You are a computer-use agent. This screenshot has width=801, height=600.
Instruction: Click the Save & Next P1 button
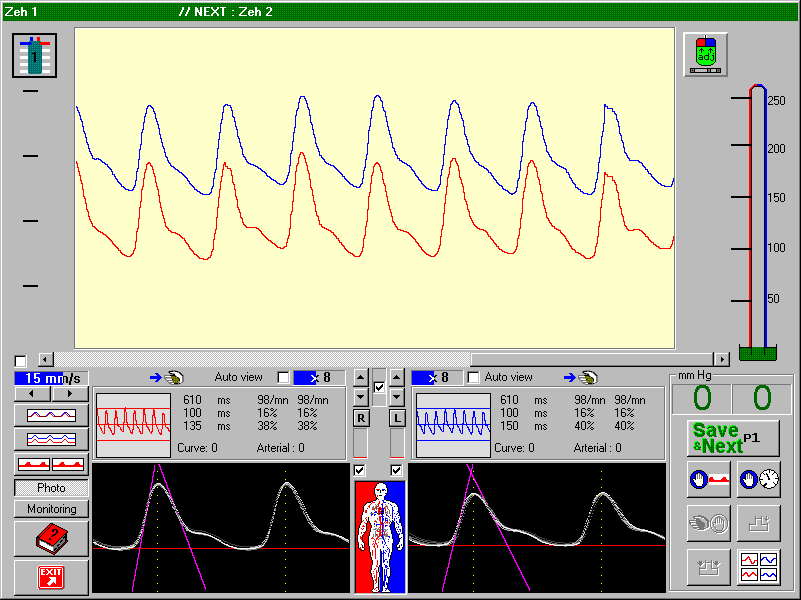tap(733, 438)
